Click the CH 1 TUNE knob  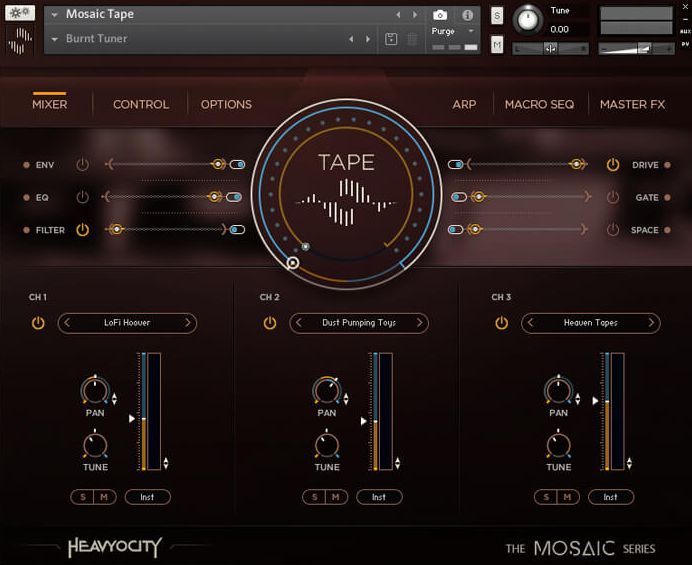(95, 445)
